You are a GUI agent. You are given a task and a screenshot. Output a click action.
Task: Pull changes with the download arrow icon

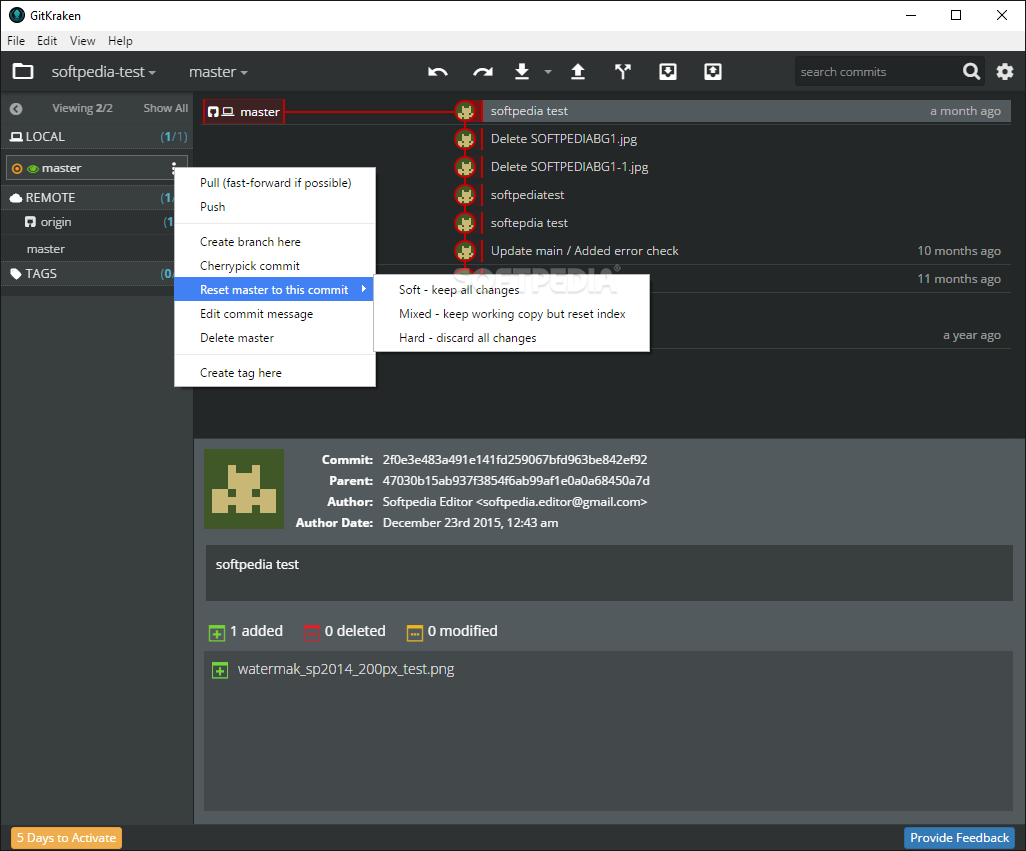click(x=522, y=71)
